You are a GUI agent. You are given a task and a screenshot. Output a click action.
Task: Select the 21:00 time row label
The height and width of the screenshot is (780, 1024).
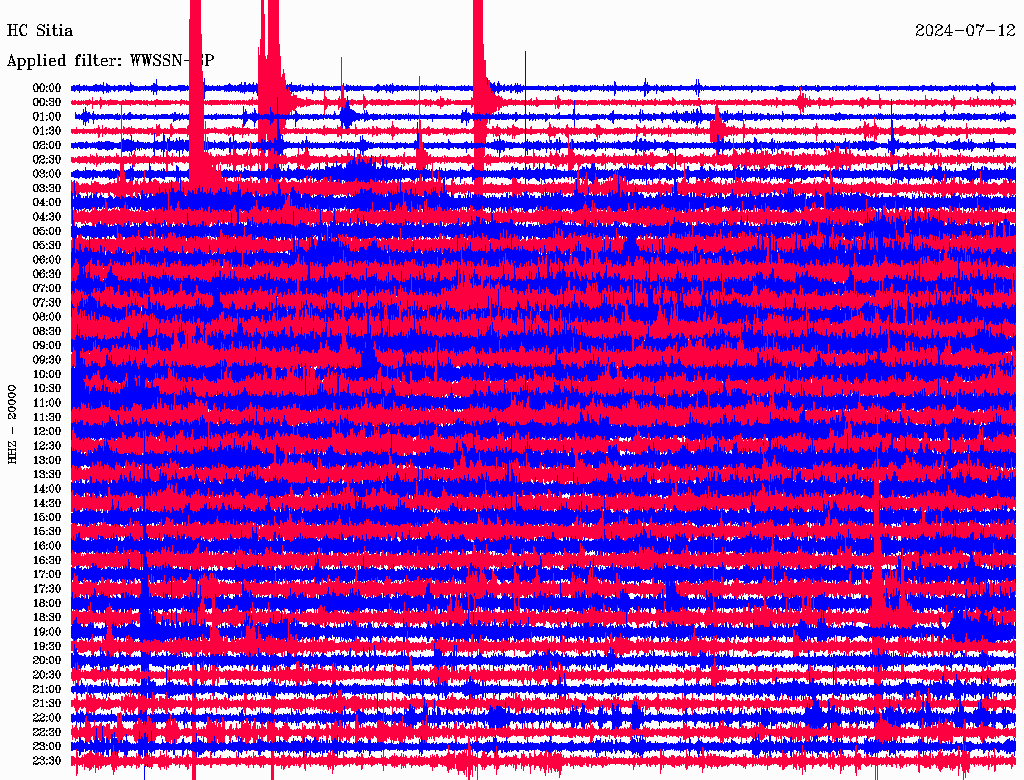[x=47, y=689]
